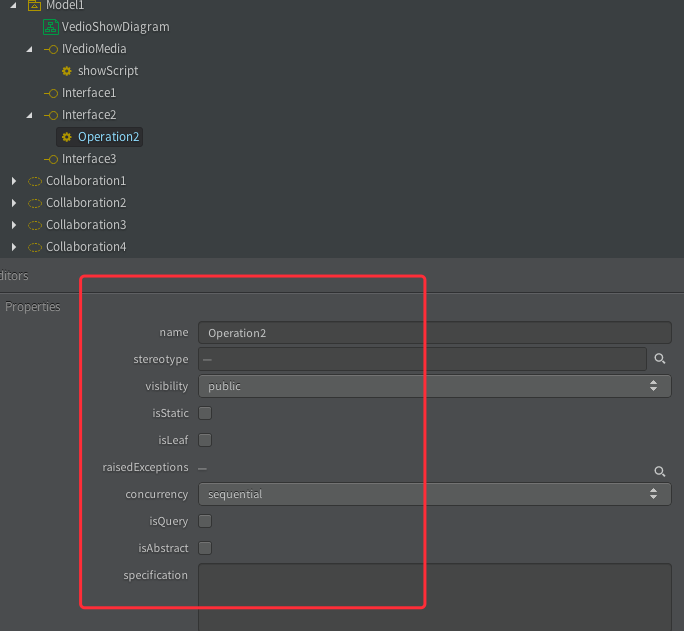The width and height of the screenshot is (684, 631).
Task: Expand the Collaboration3 tree node
Action: coord(14,225)
